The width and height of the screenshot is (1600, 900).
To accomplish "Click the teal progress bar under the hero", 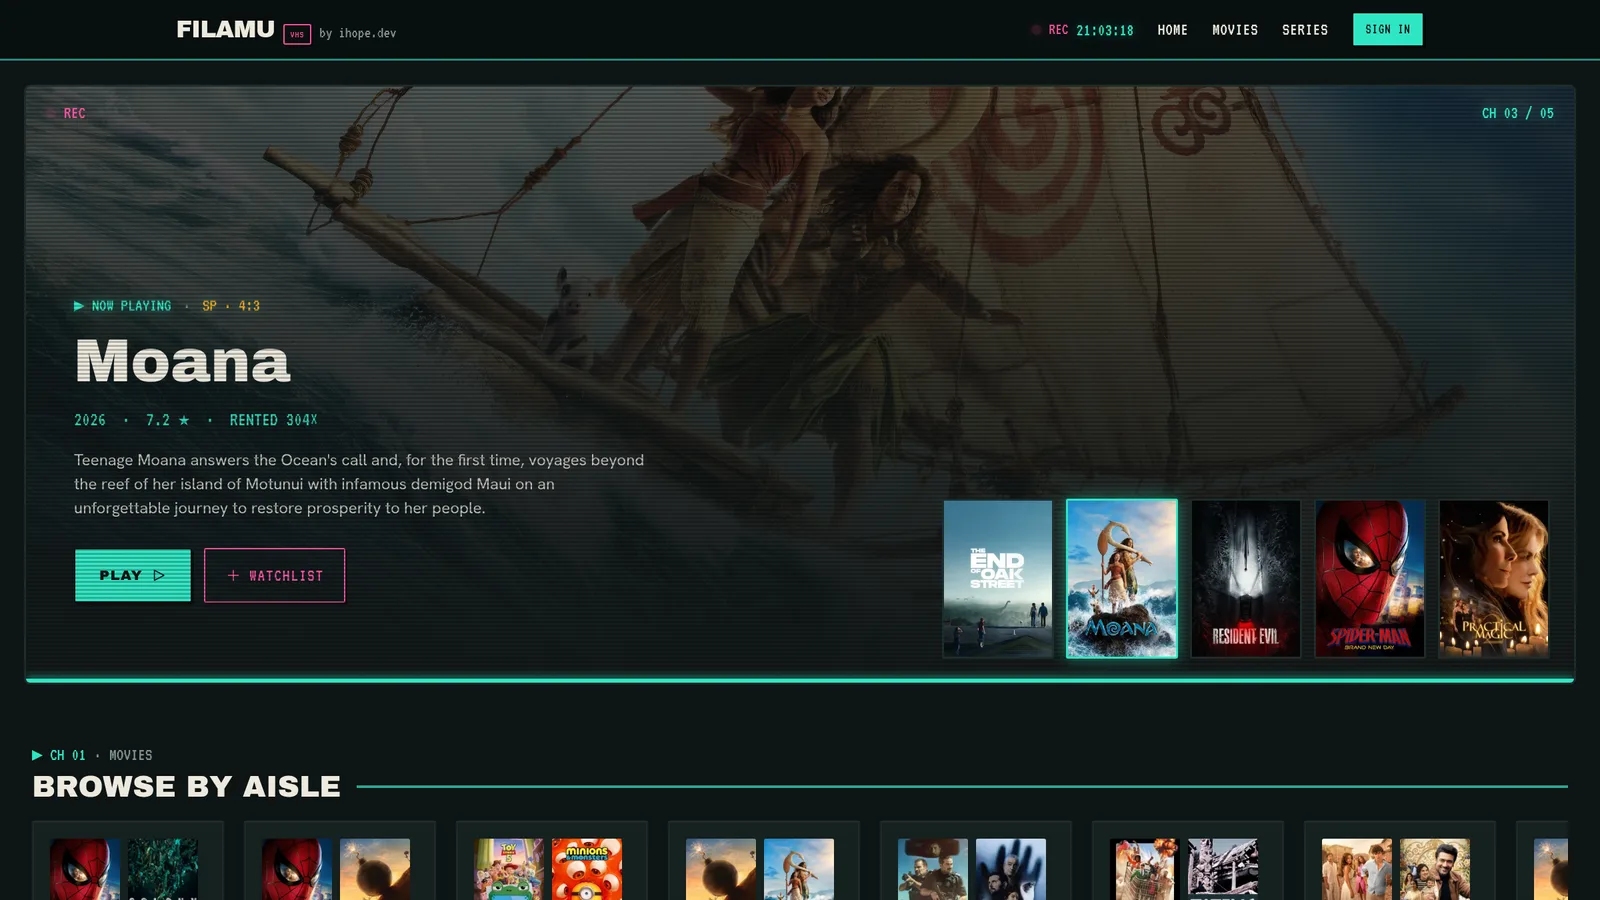I will (800, 680).
